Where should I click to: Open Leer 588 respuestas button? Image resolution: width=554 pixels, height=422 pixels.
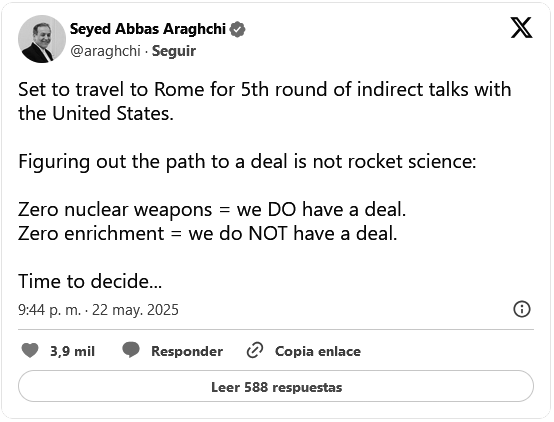tap(276, 386)
